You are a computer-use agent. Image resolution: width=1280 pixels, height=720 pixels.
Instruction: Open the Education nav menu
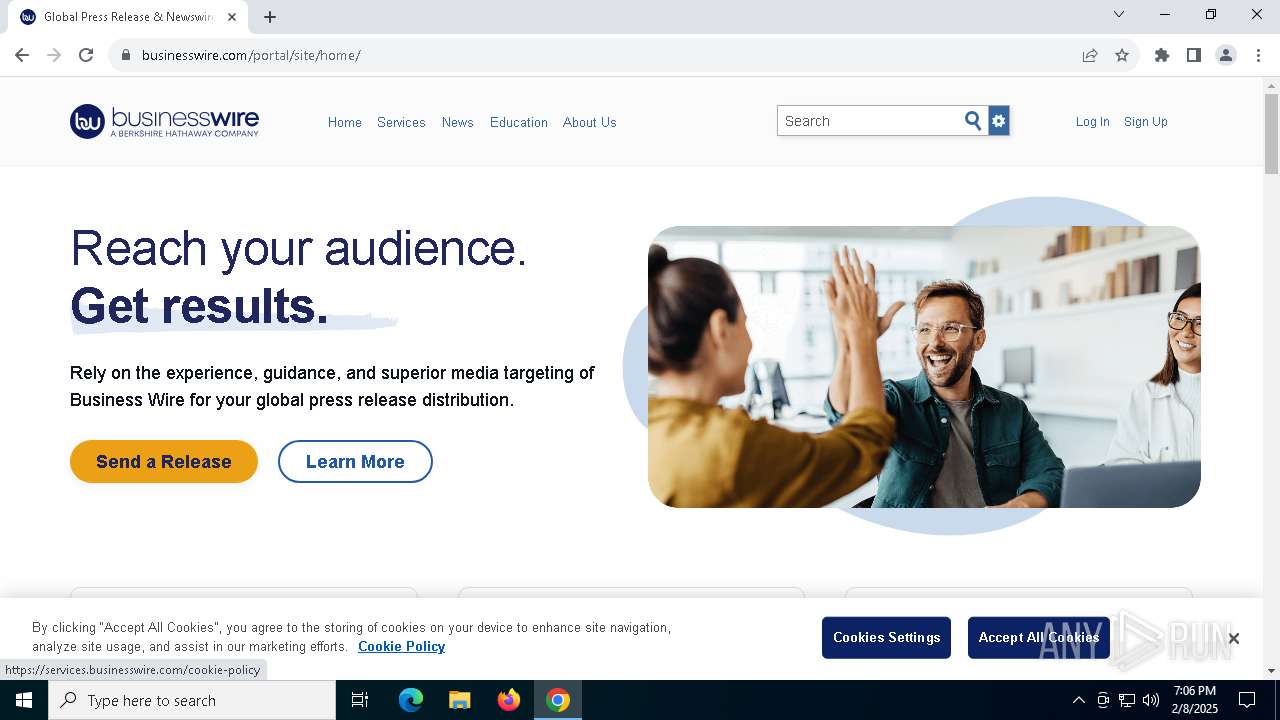(x=519, y=122)
